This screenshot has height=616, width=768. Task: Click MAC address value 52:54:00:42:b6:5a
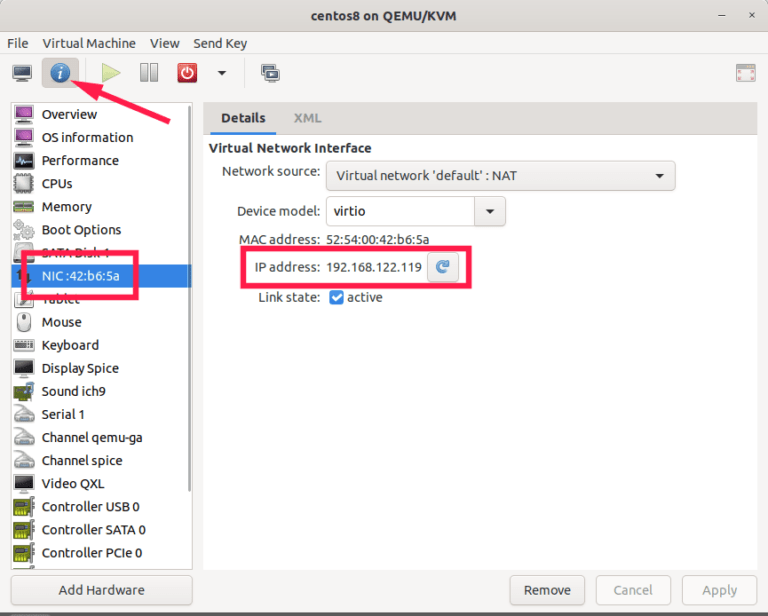point(378,239)
